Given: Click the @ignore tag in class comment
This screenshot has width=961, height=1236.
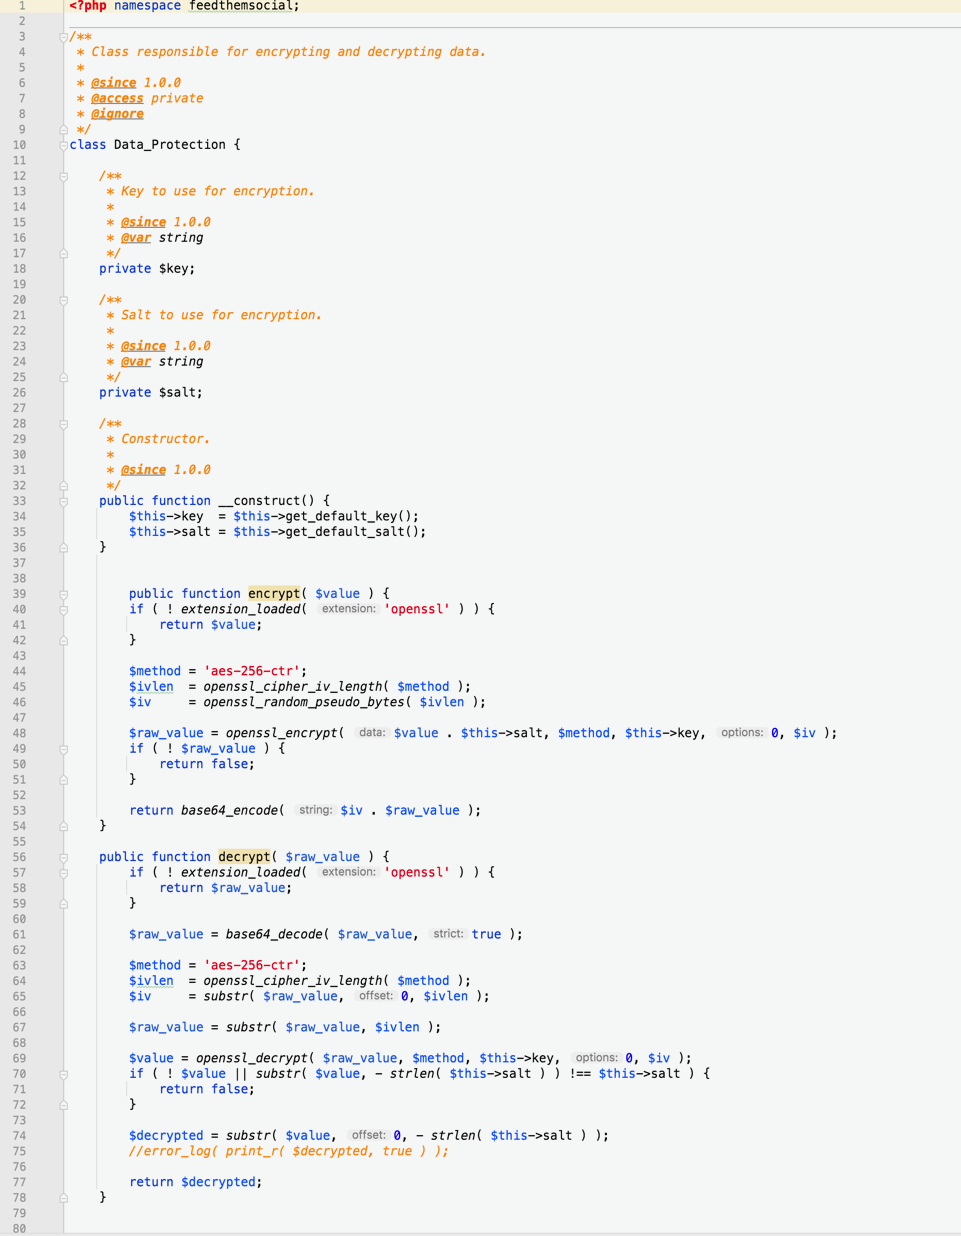Looking at the screenshot, I should pyautogui.click(x=117, y=114).
